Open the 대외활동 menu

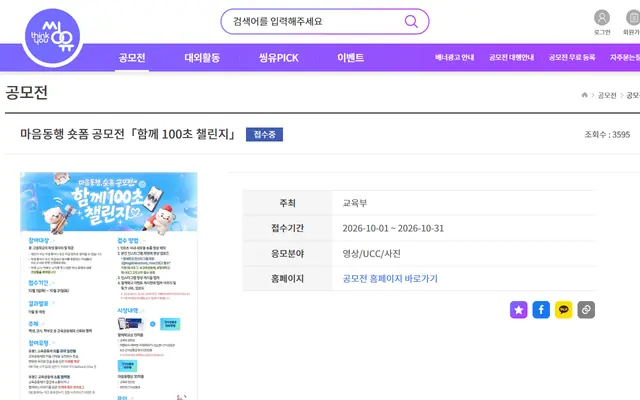pos(202,58)
